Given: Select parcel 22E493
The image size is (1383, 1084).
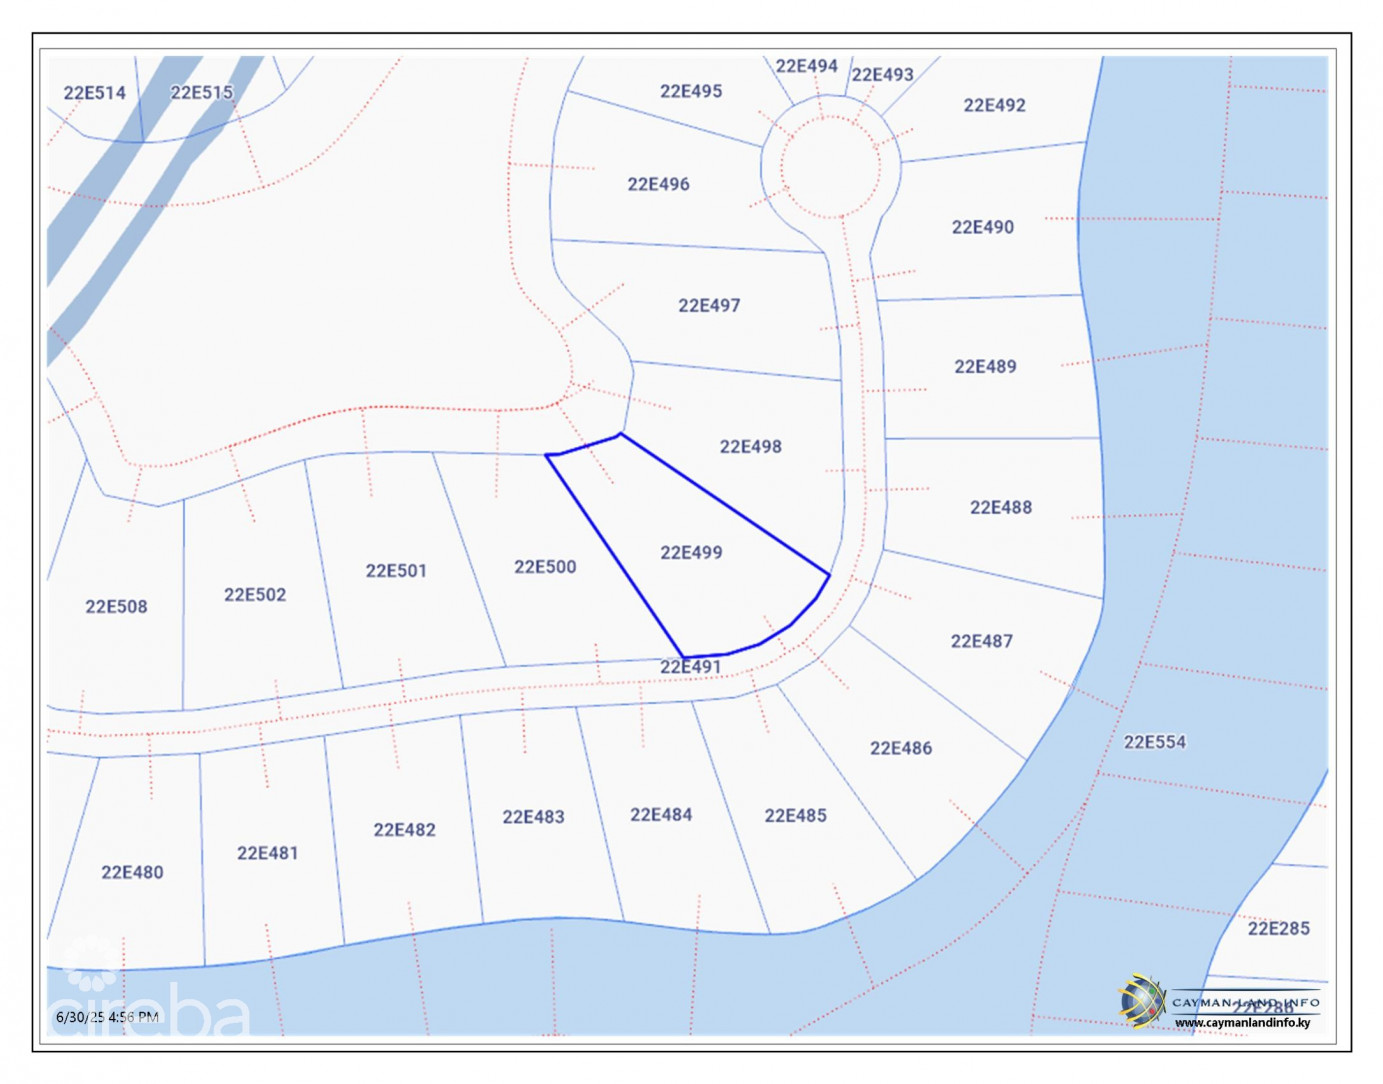Looking at the screenshot, I should pos(884,73).
